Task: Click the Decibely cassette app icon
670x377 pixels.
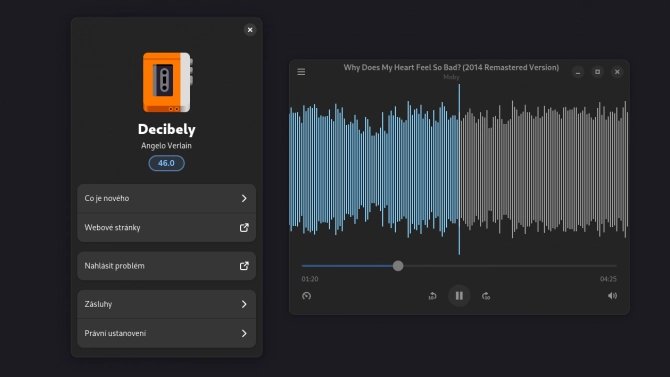Action: [167, 82]
